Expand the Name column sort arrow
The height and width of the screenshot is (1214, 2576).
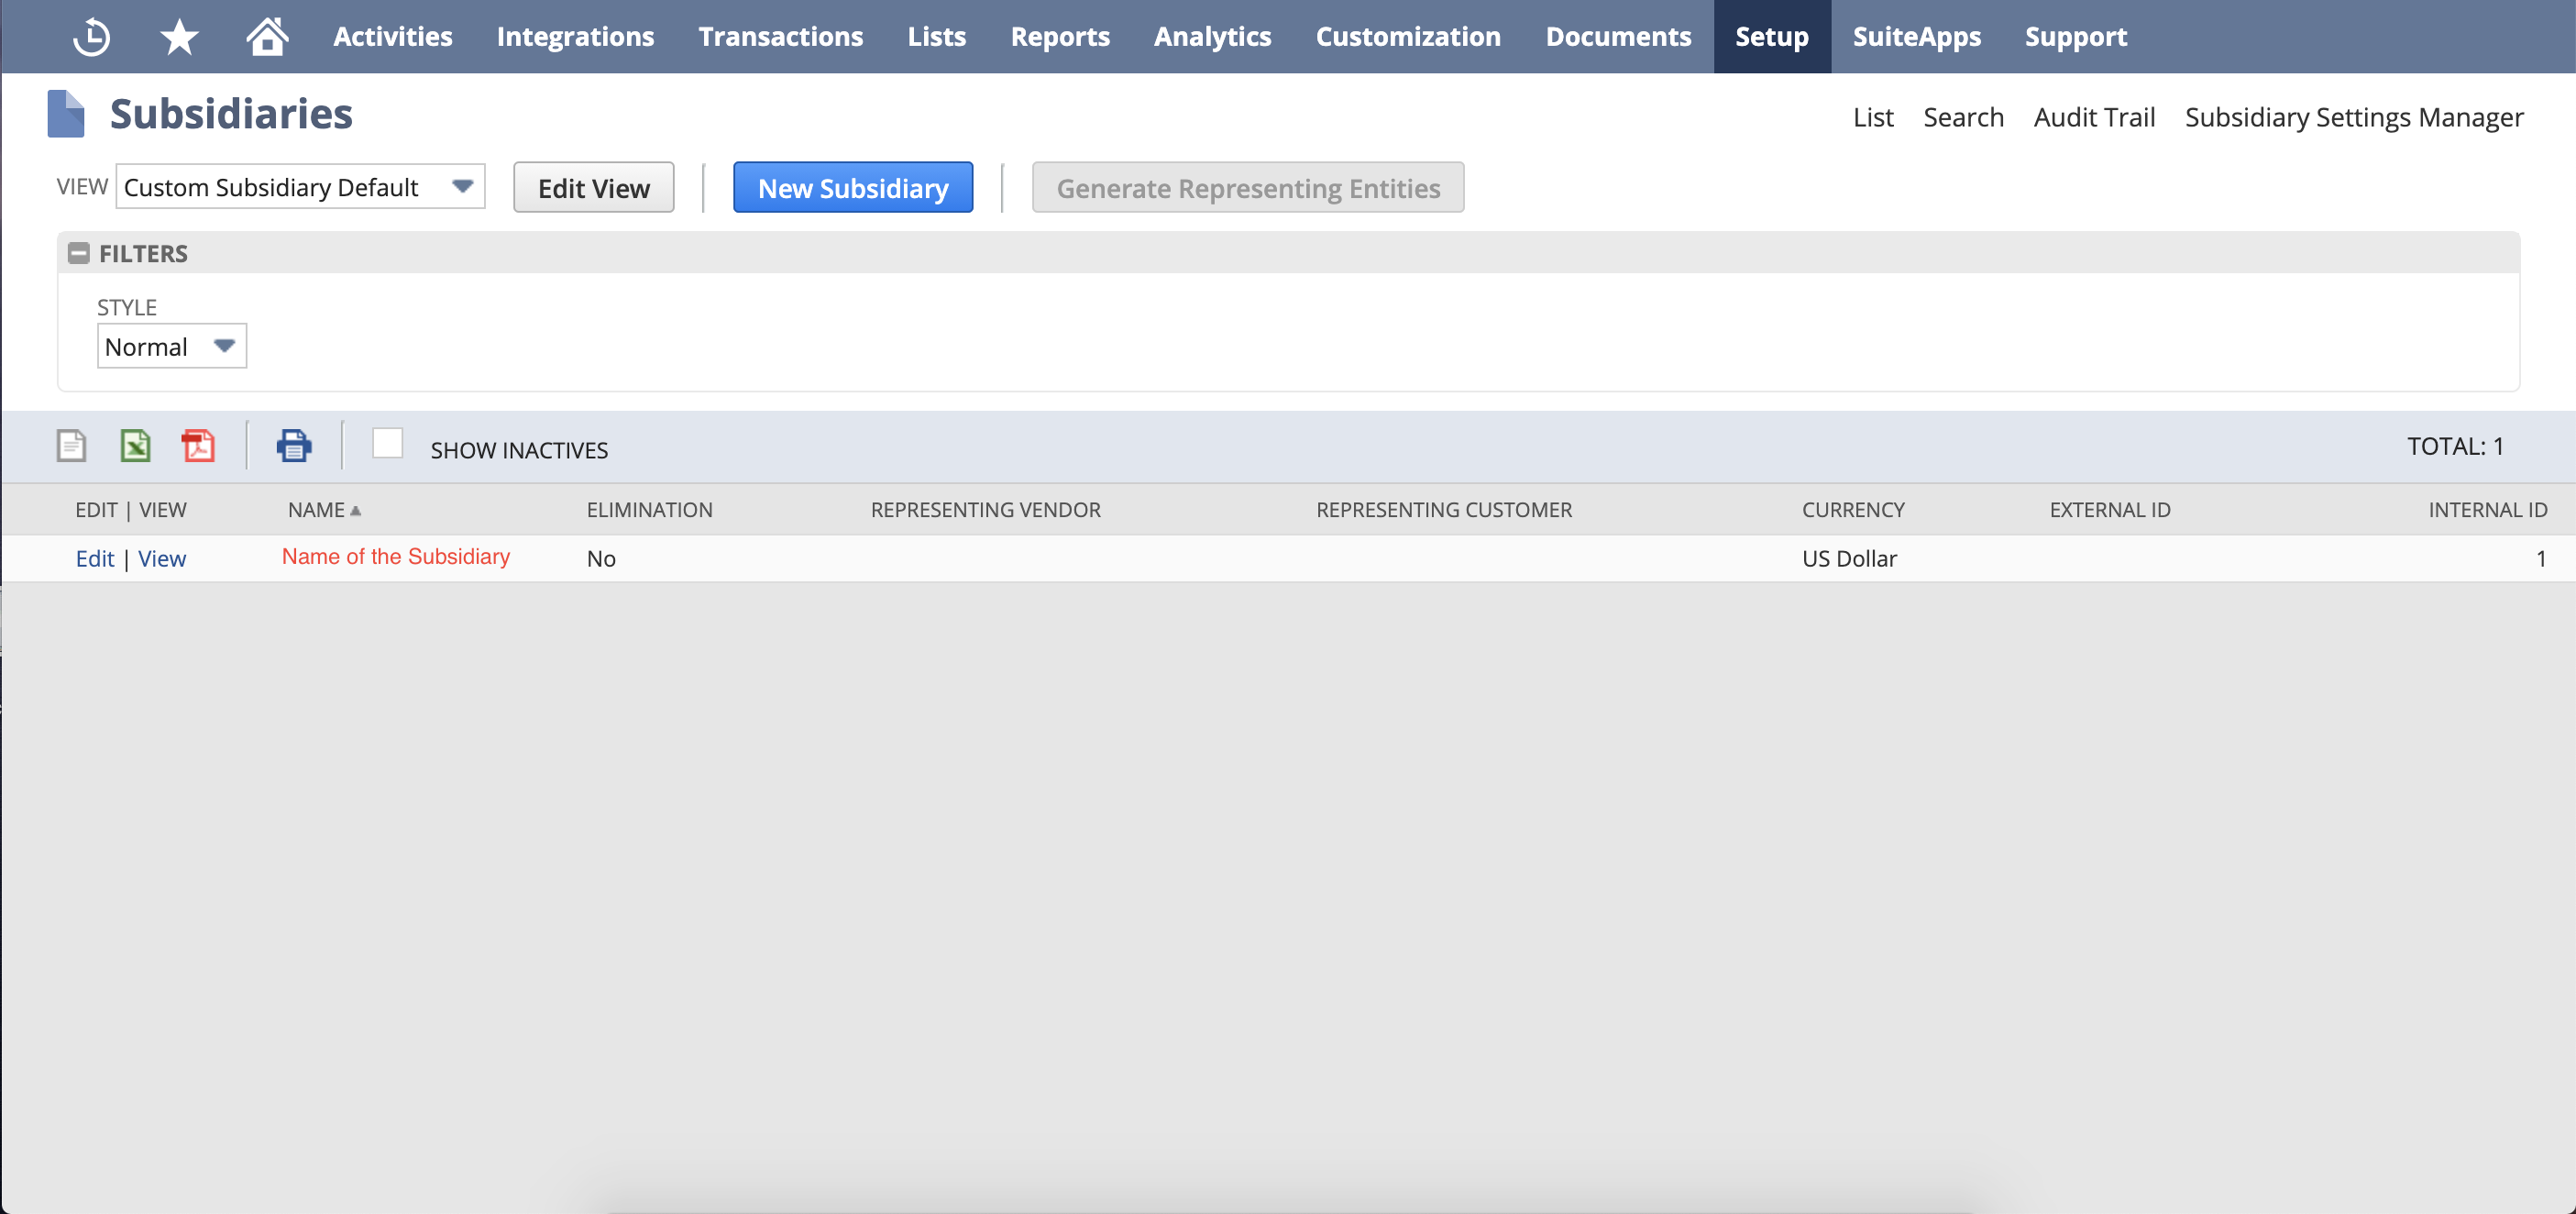click(356, 509)
